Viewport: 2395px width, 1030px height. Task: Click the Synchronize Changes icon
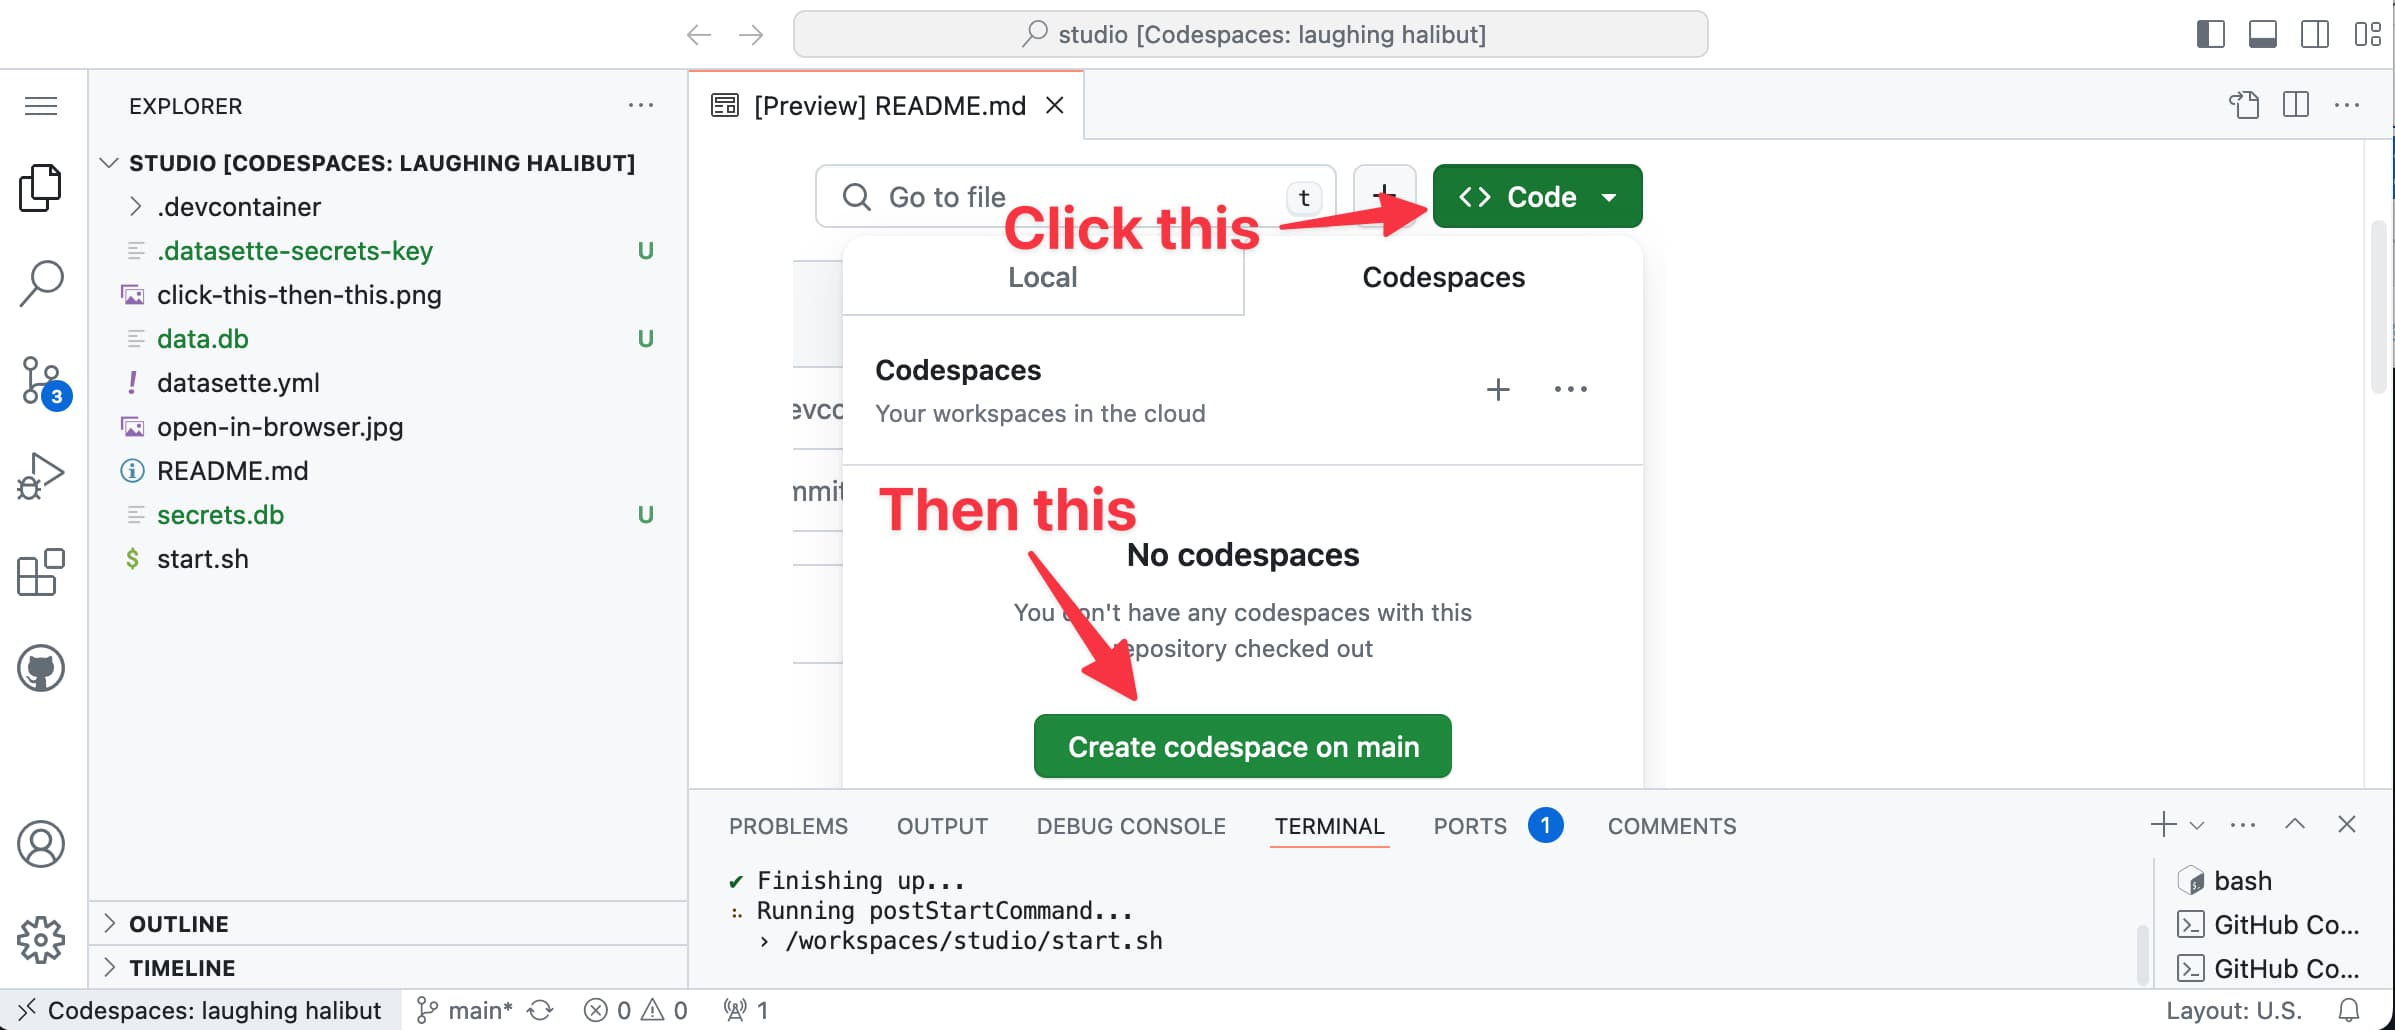click(x=541, y=1010)
